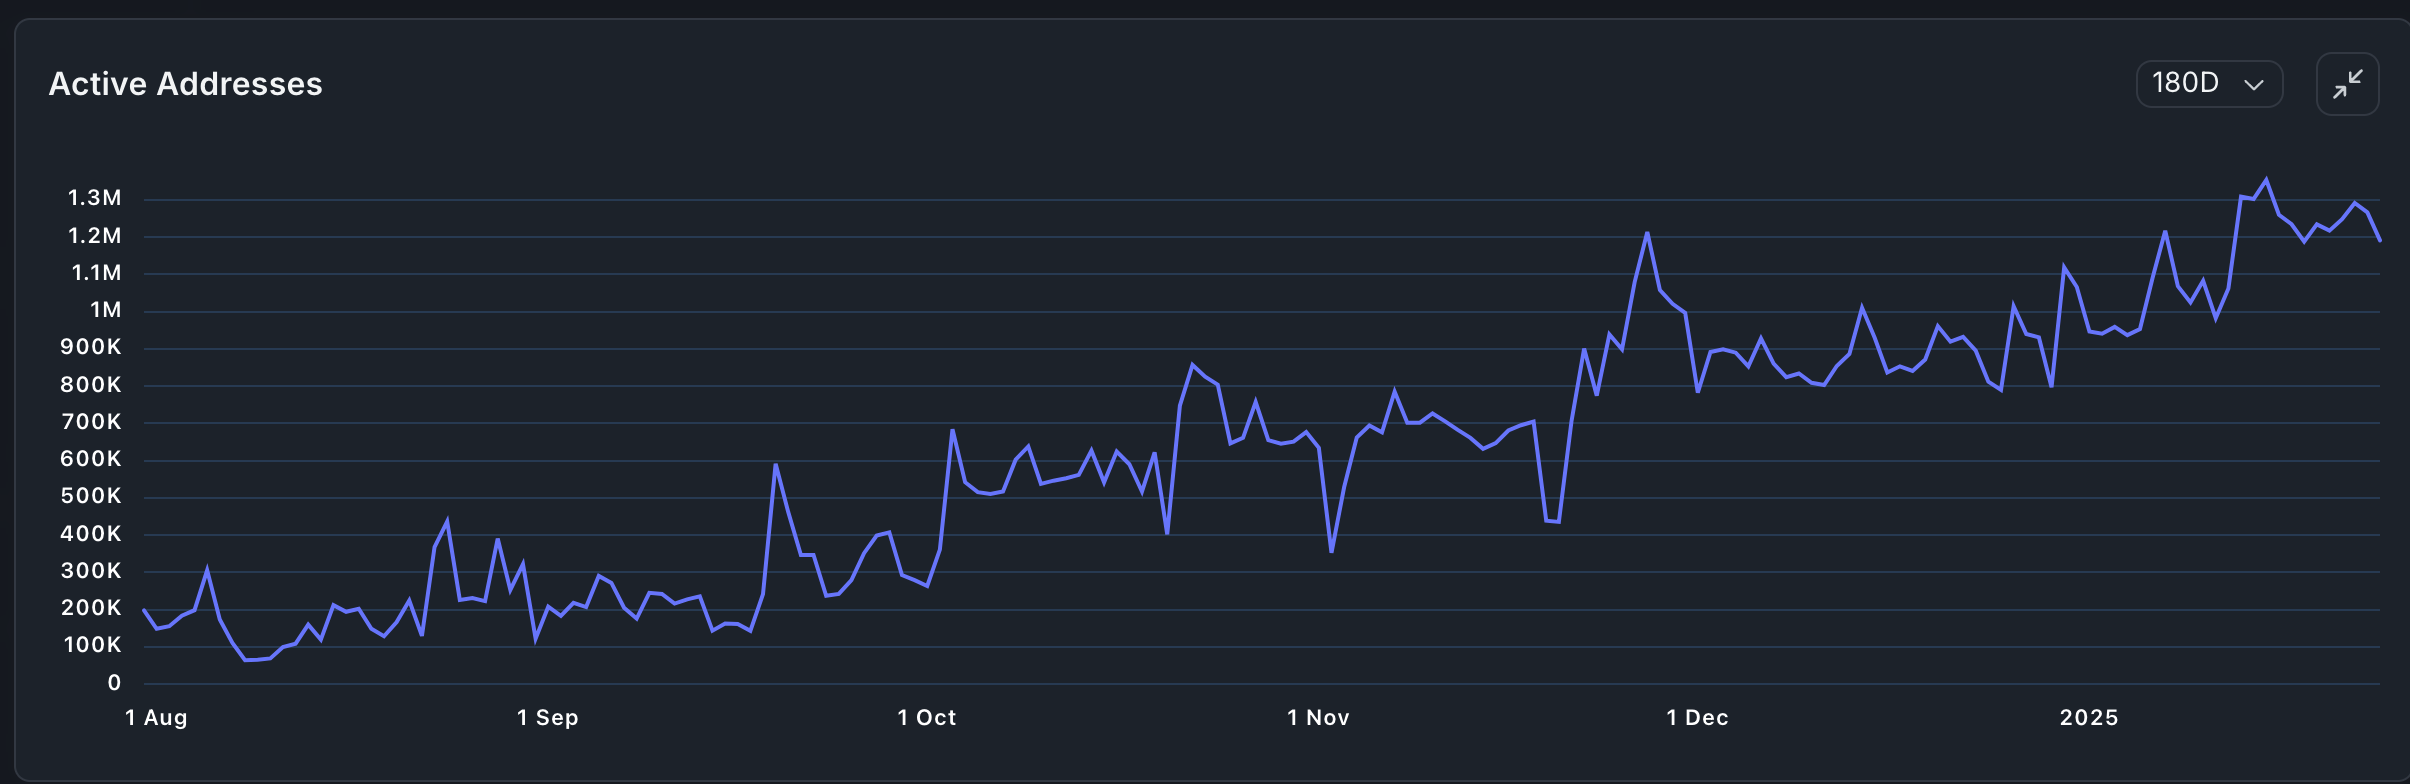Click the 800K y-axis label
This screenshot has width=2410, height=784.
(91, 385)
